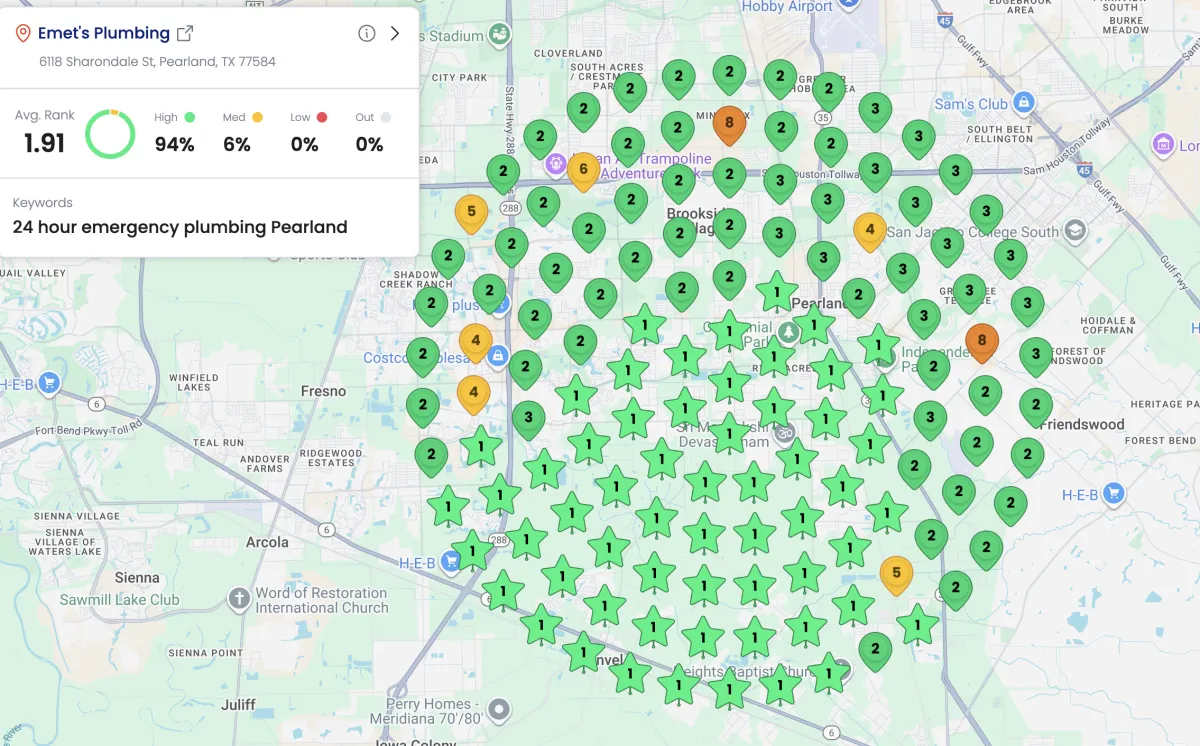Click the 94% High percentage value
Image resolution: width=1200 pixels, height=746 pixels.
(174, 144)
